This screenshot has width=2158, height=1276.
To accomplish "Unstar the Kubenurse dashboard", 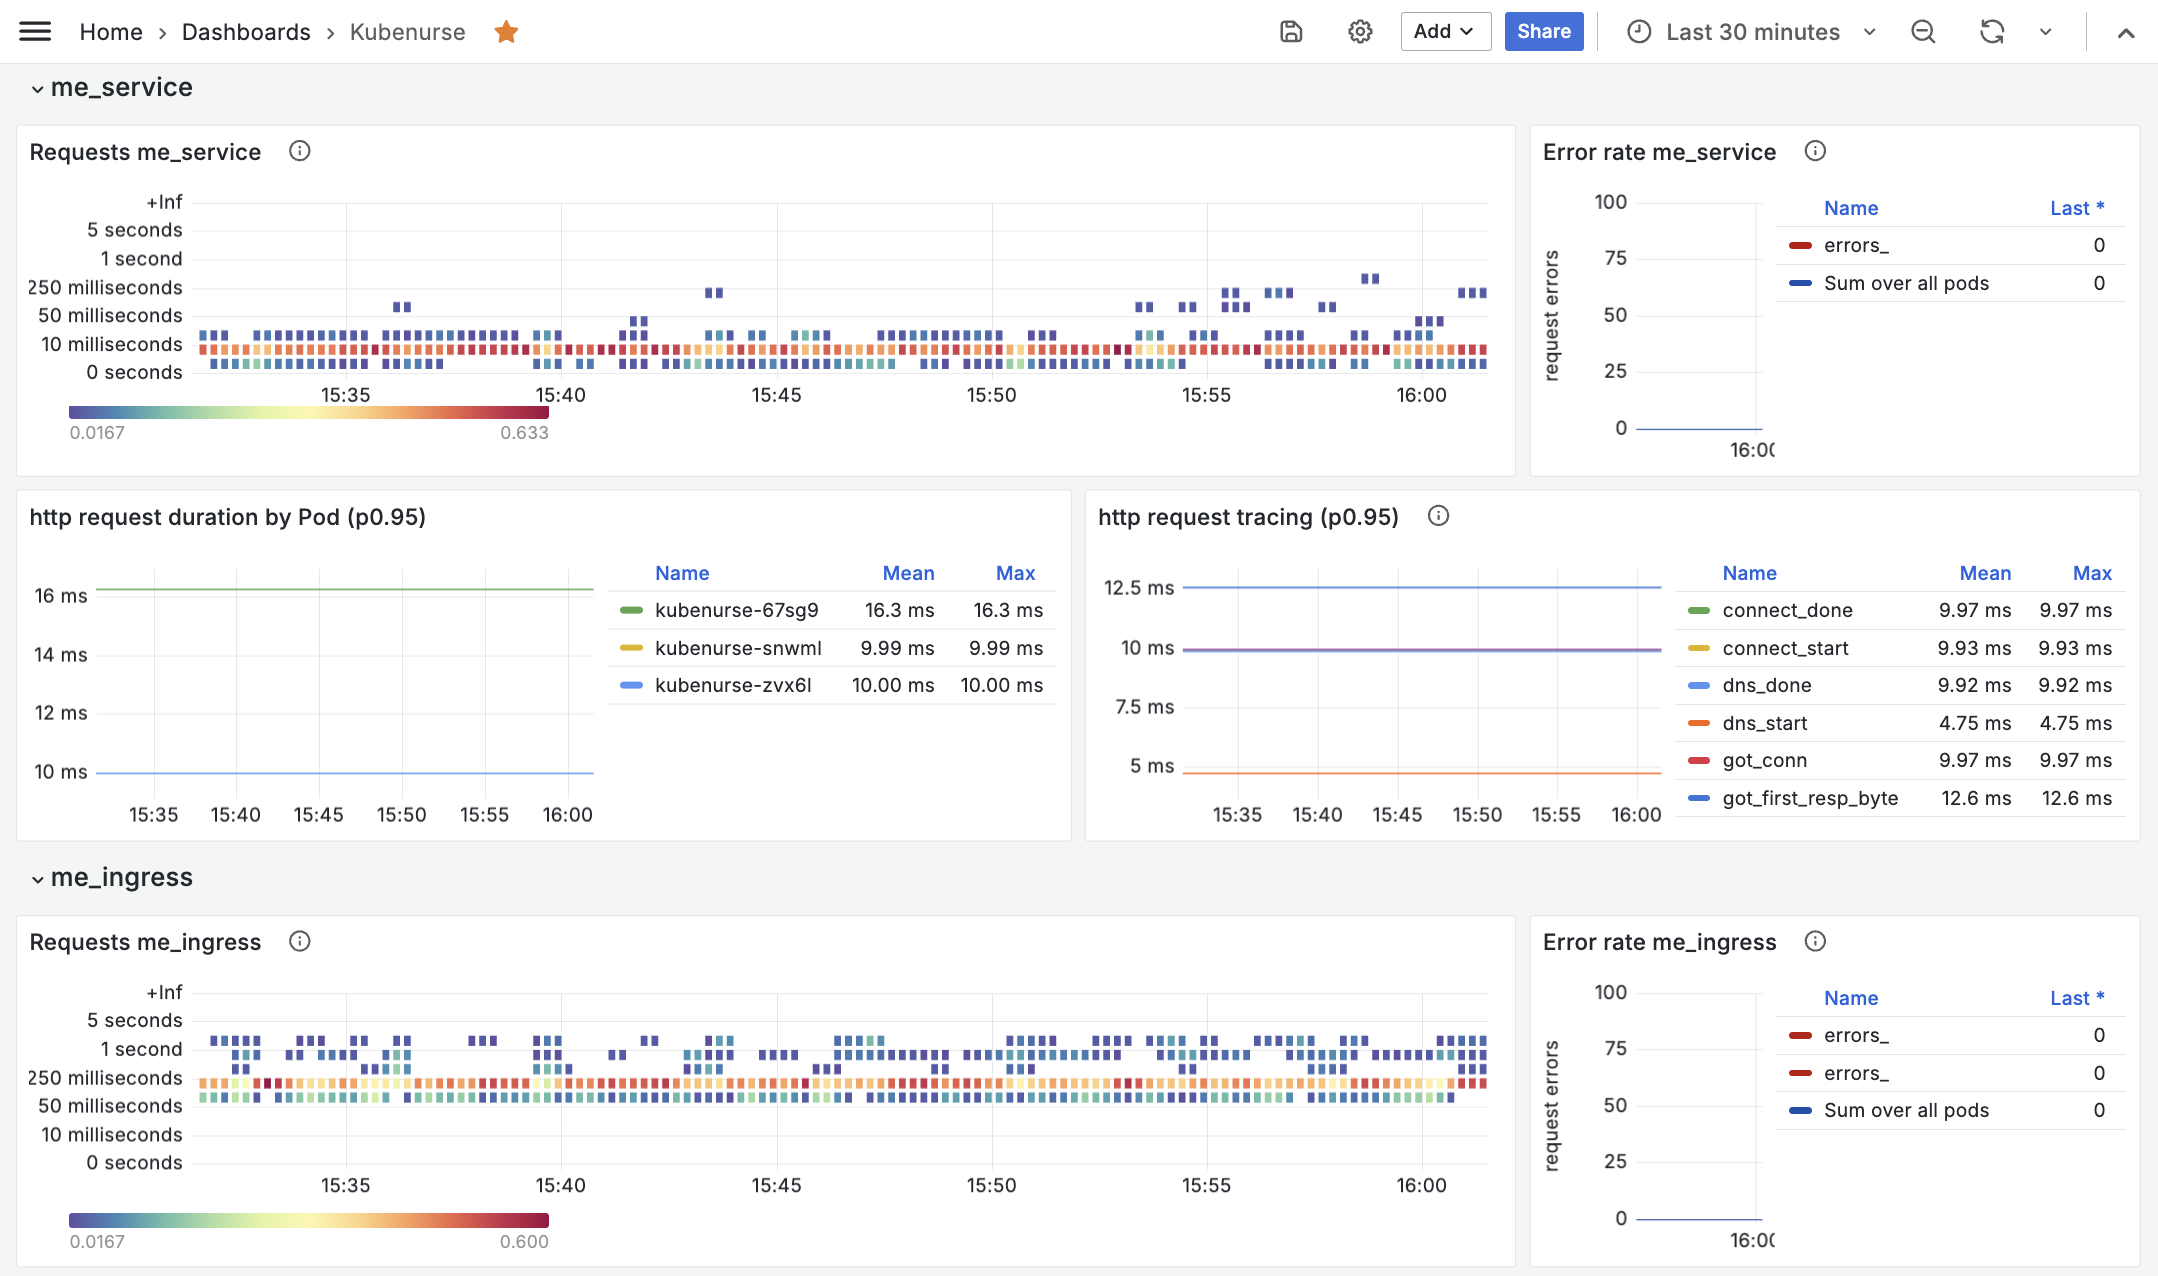I will 506,32.
